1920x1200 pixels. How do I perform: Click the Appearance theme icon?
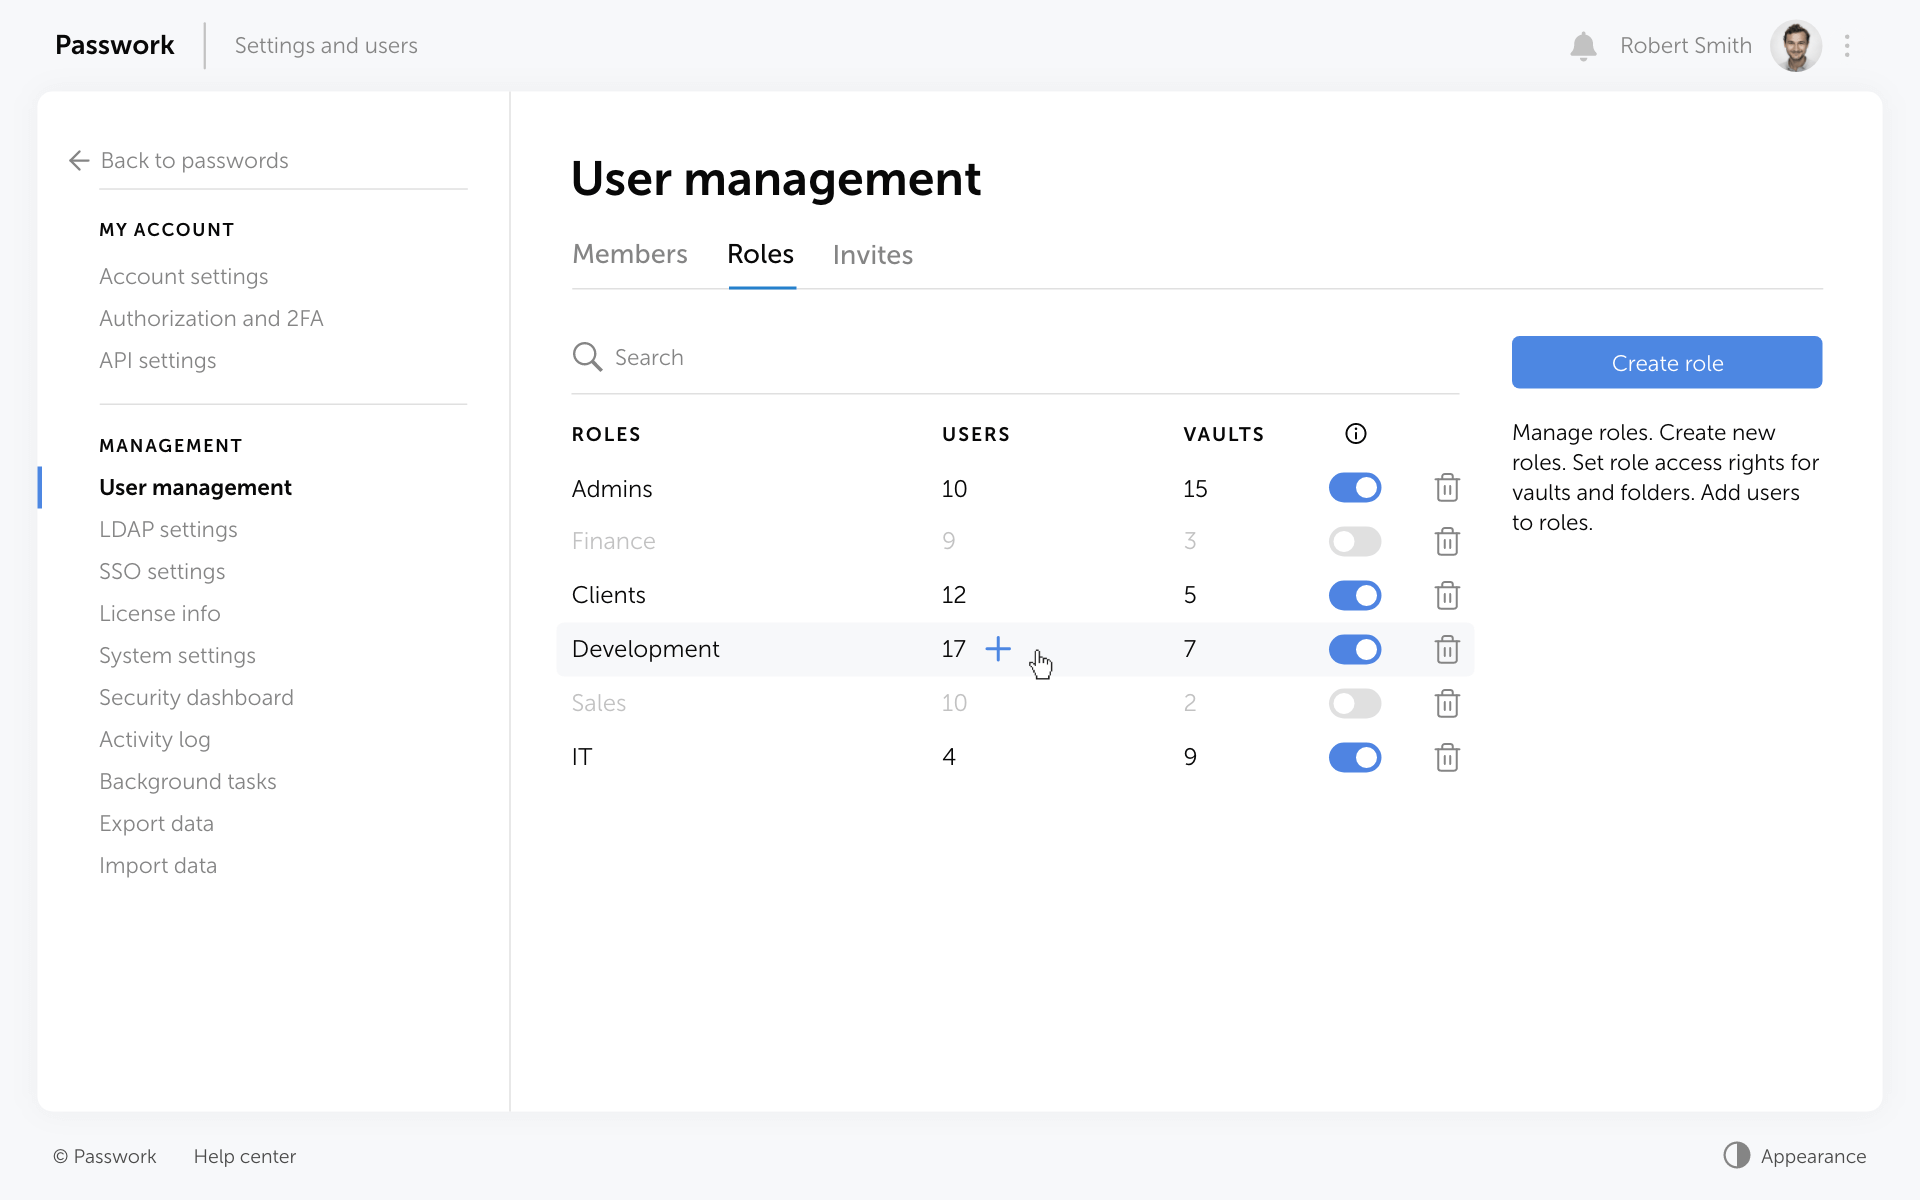pyautogui.click(x=1737, y=1156)
